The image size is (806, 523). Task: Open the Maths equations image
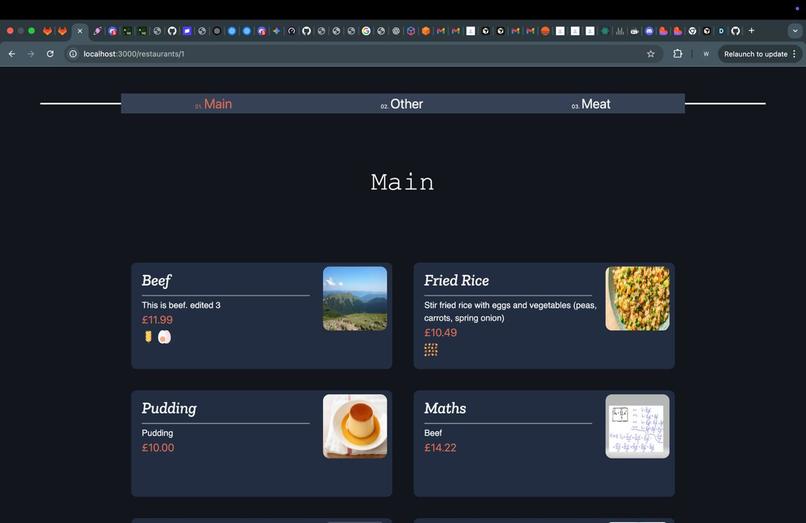[637, 426]
